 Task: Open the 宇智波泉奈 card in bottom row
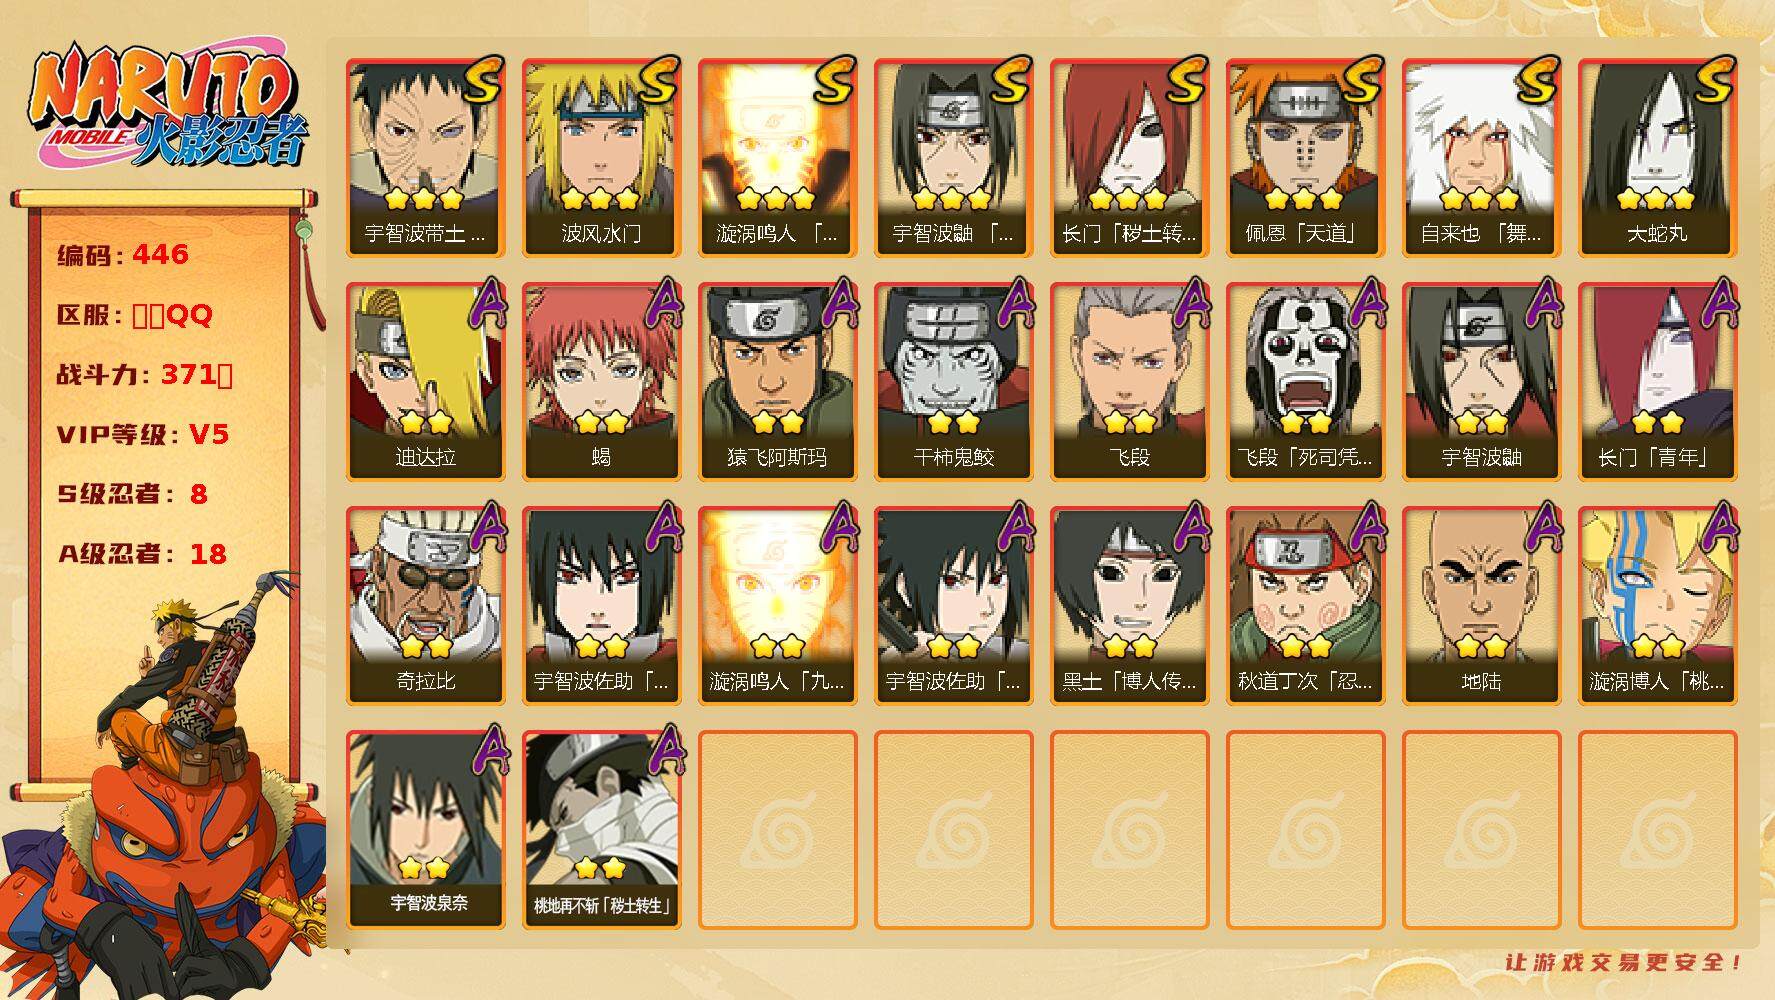(x=425, y=830)
